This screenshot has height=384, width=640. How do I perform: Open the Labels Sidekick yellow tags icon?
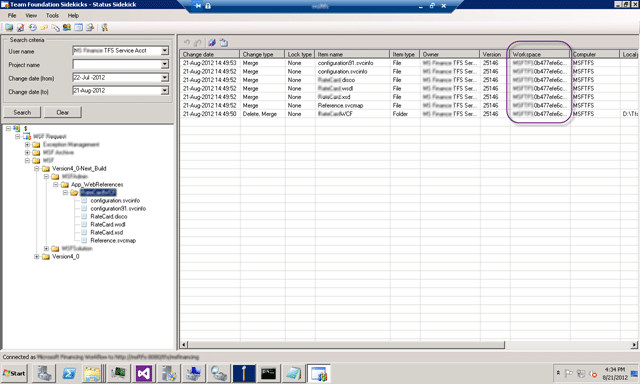click(x=44, y=27)
